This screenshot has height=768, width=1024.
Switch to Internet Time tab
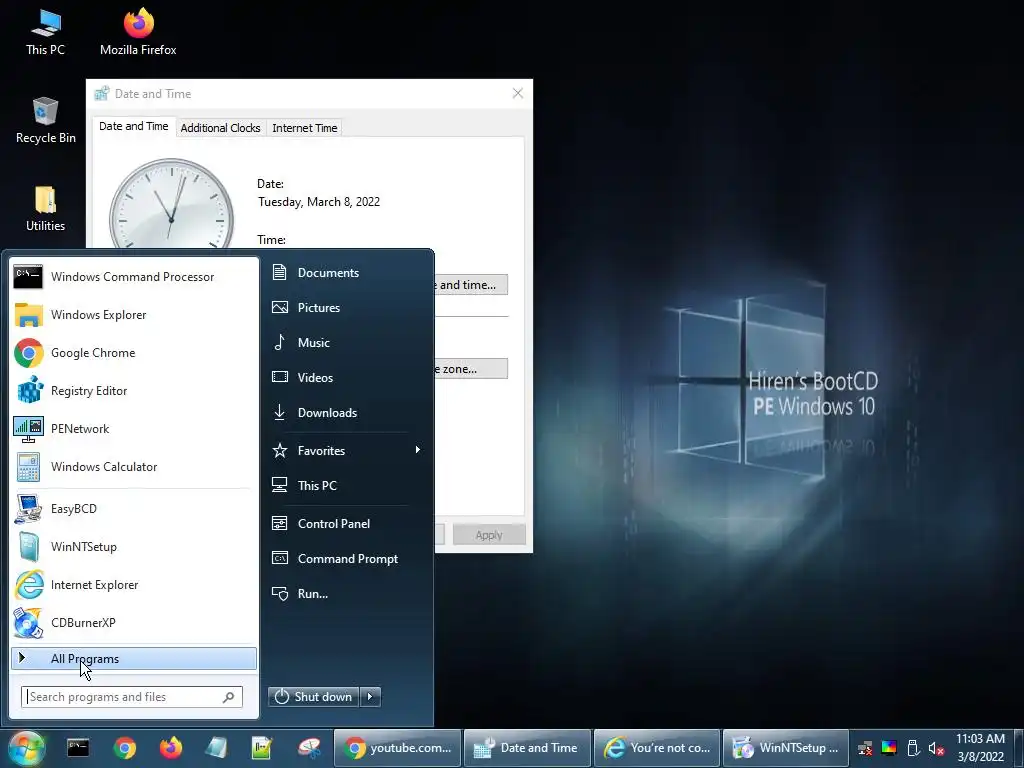(x=304, y=128)
